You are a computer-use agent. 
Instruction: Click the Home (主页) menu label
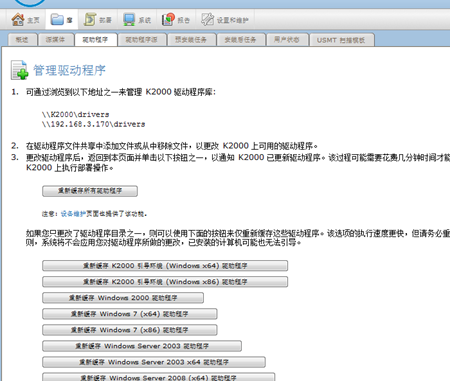click(x=33, y=20)
